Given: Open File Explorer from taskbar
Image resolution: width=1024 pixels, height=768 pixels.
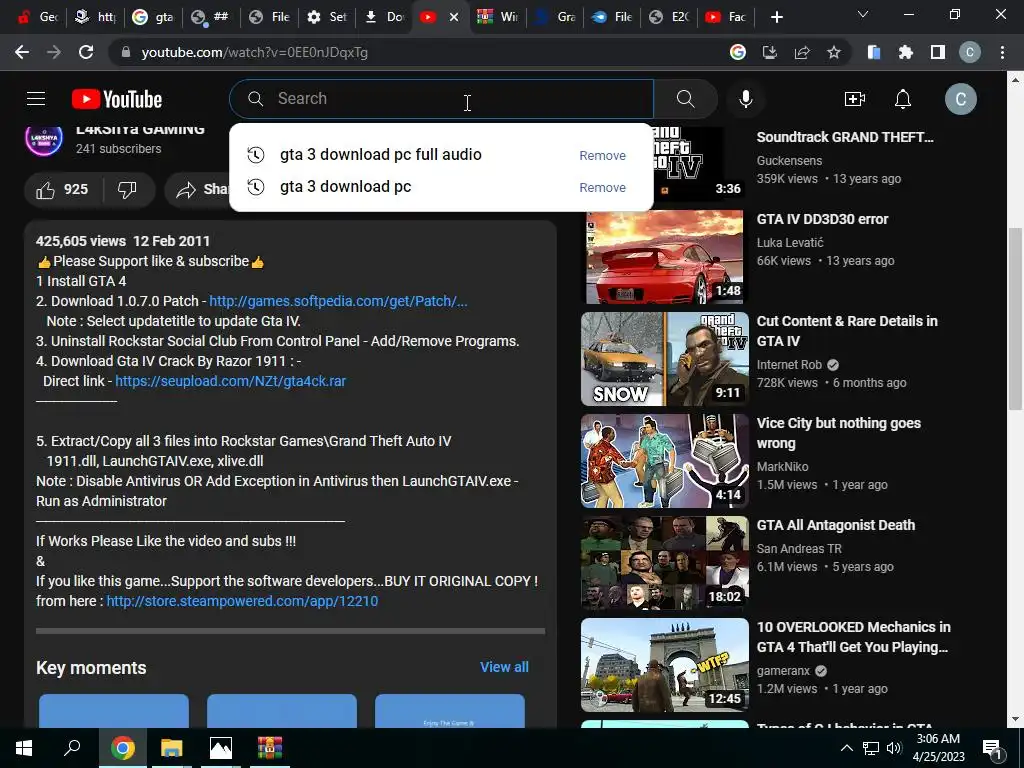Looking at the screenshot, I should 172,748.
